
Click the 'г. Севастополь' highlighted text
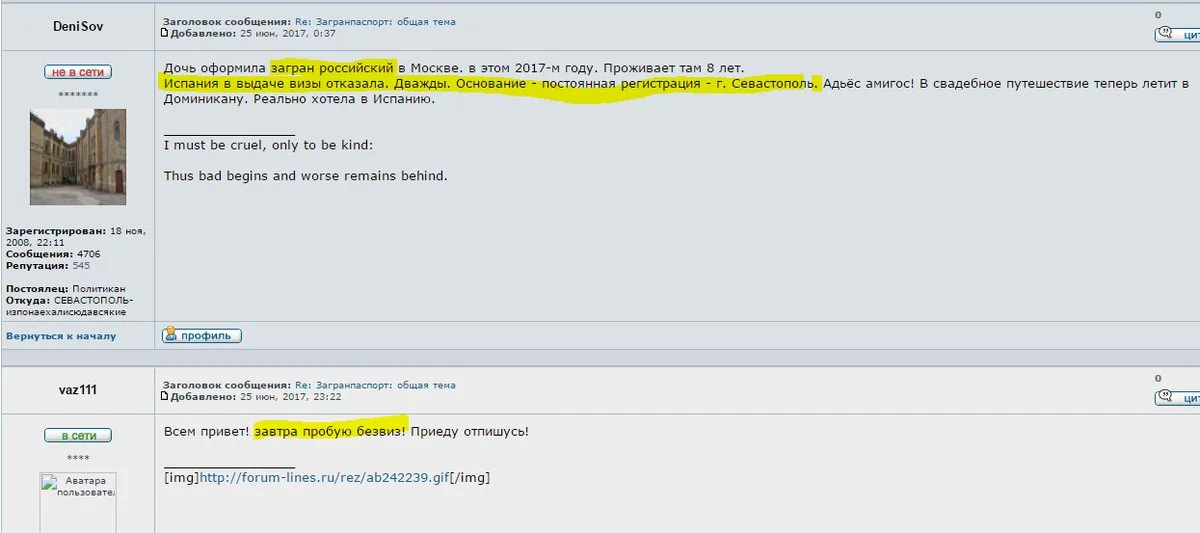(x=766, y=84)
